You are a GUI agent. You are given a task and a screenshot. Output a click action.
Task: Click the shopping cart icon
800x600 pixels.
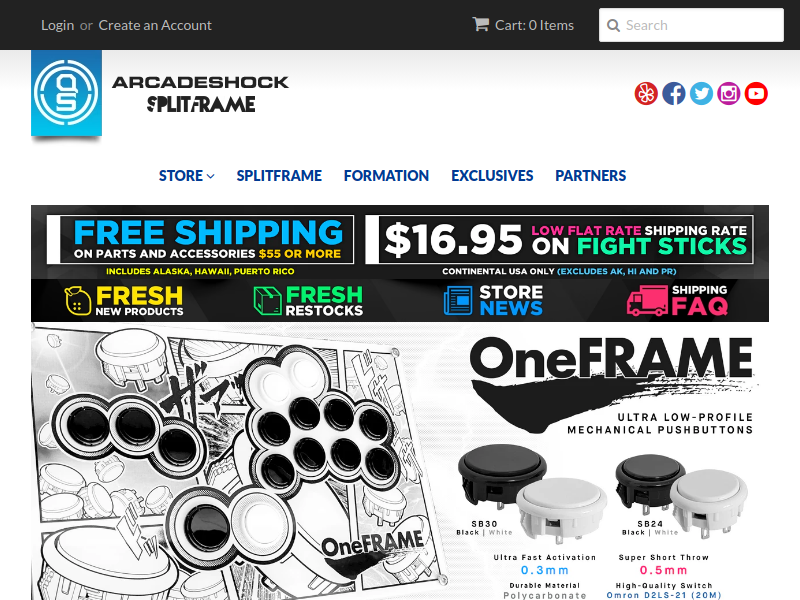tap(480, 24)
